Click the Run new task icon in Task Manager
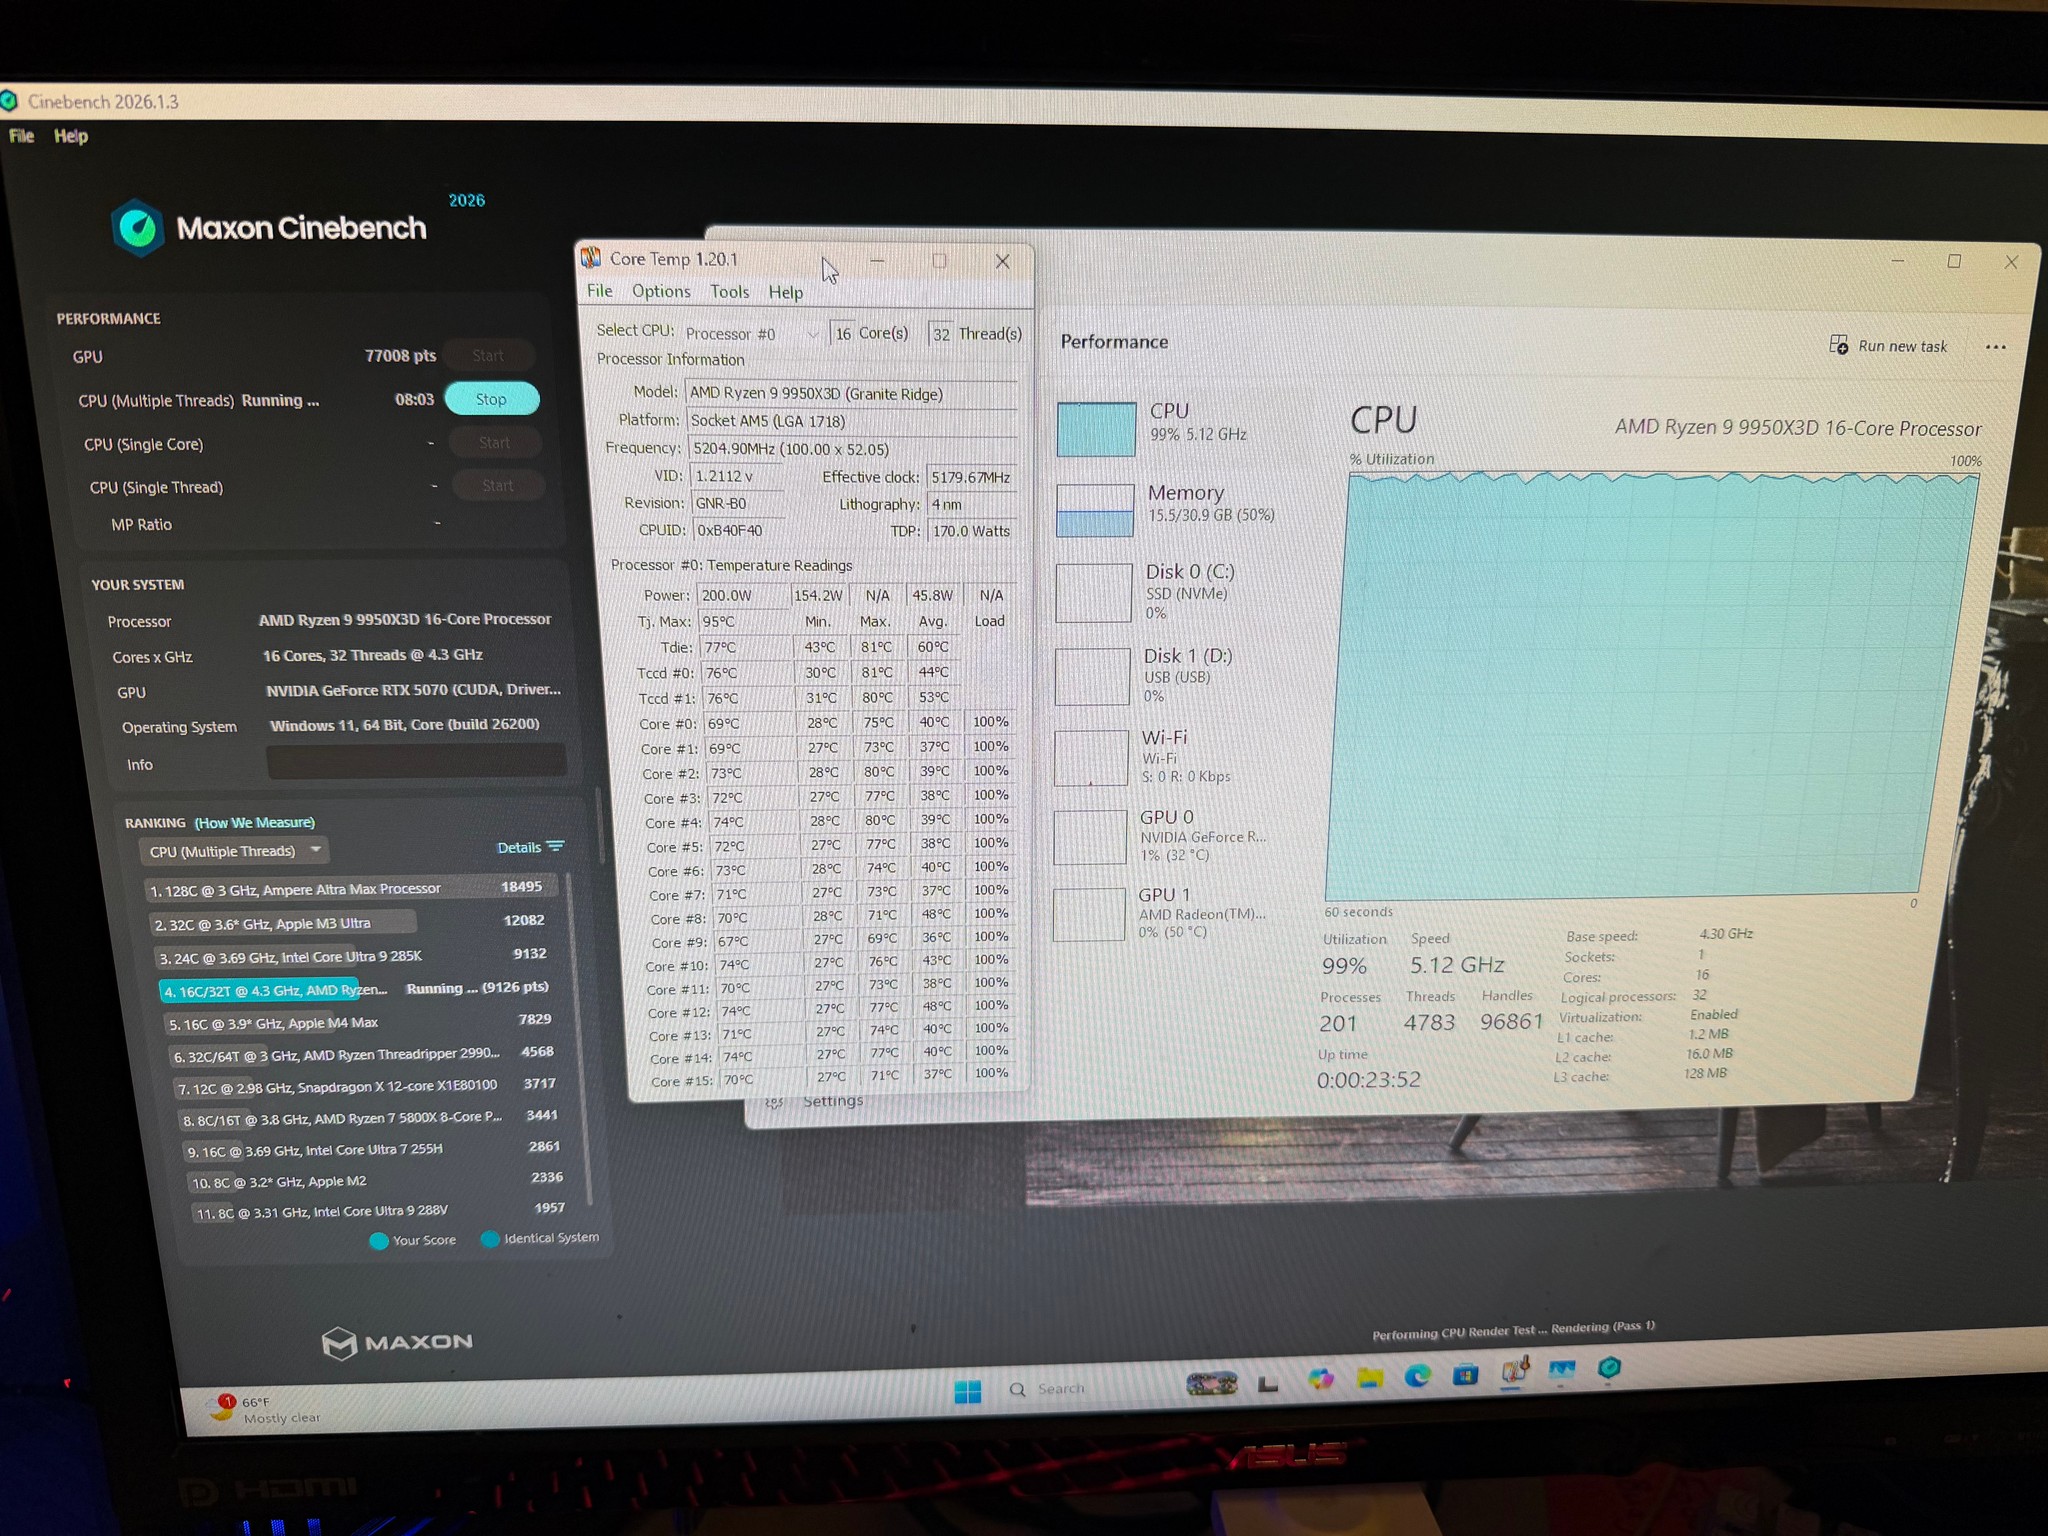Image resolution: width=2048 pixels, height=1536 pixels. pos(1838,344)
